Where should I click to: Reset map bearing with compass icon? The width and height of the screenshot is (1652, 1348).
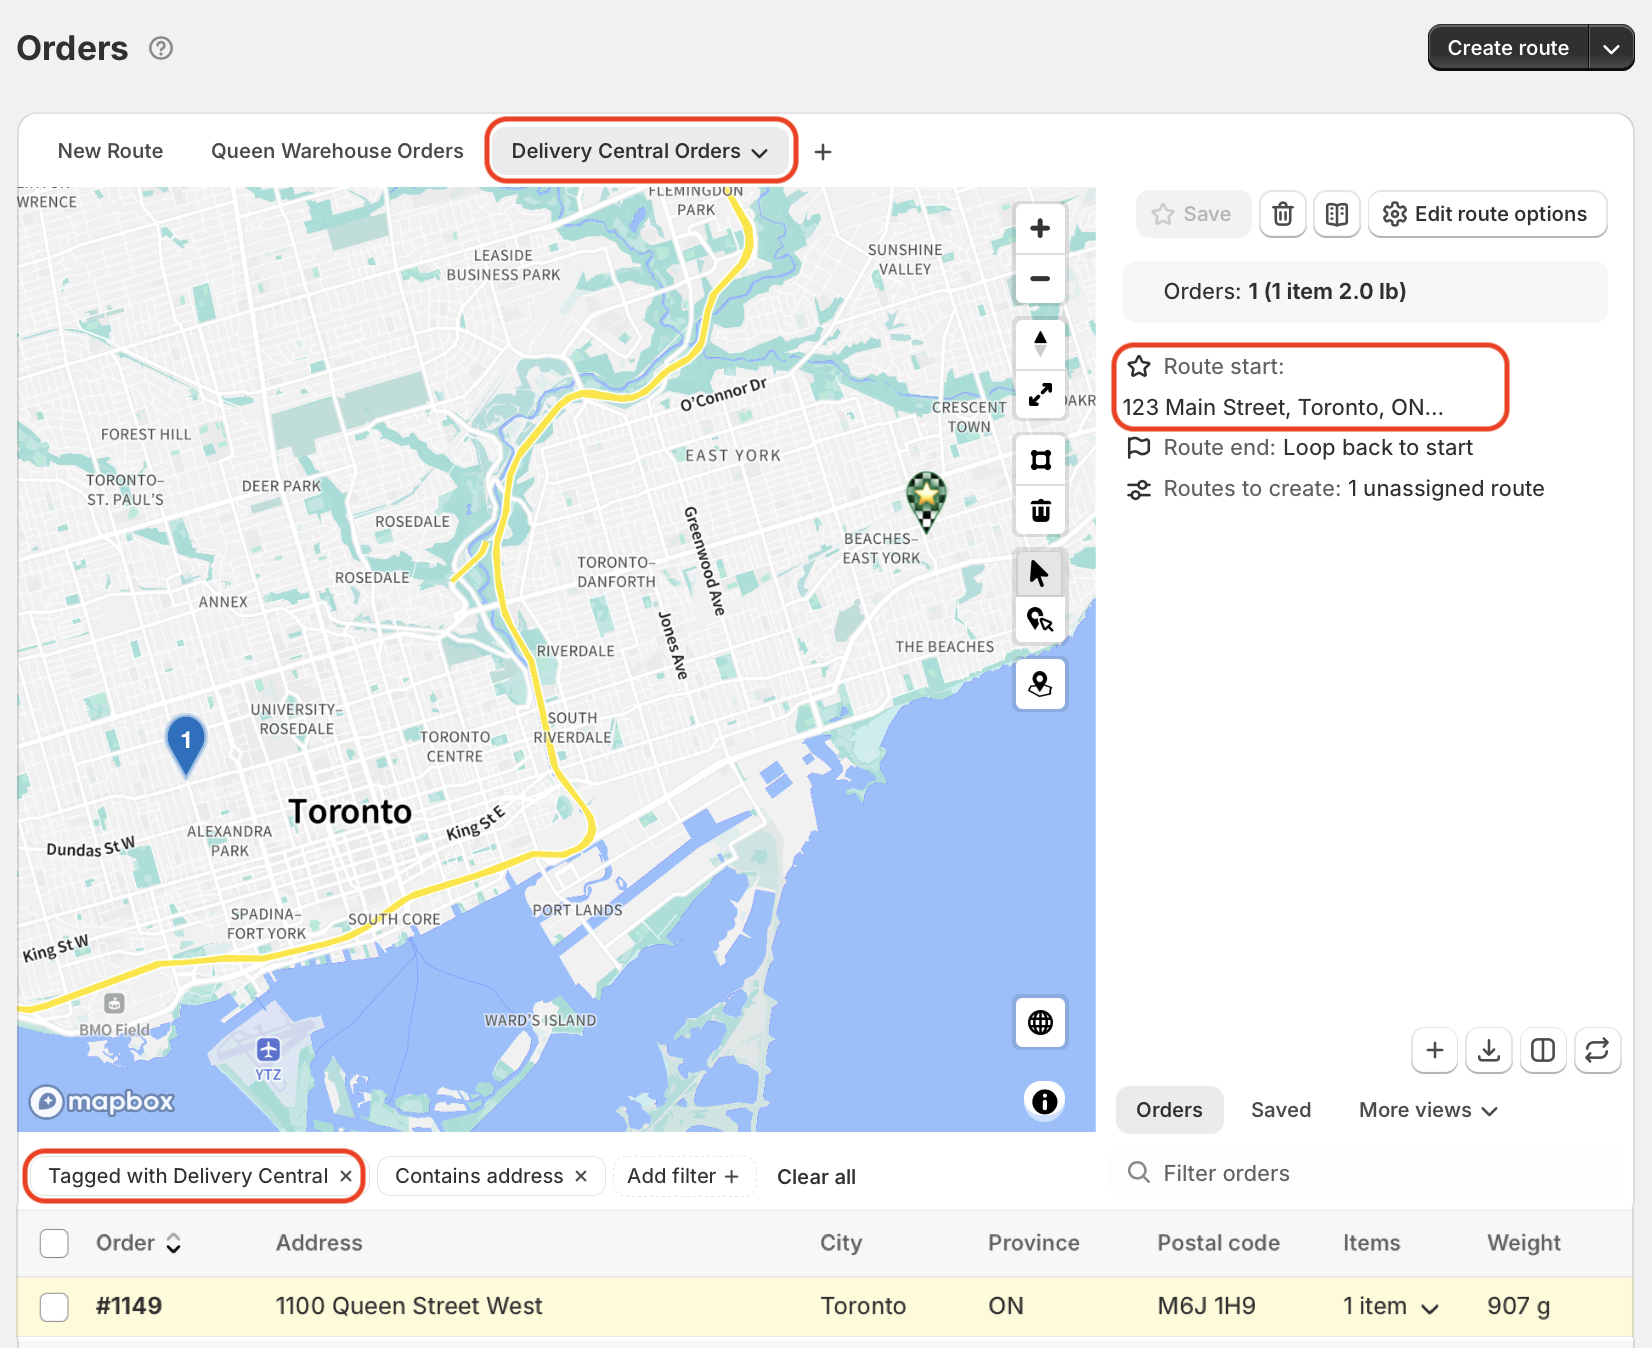tap(1040, 343)
